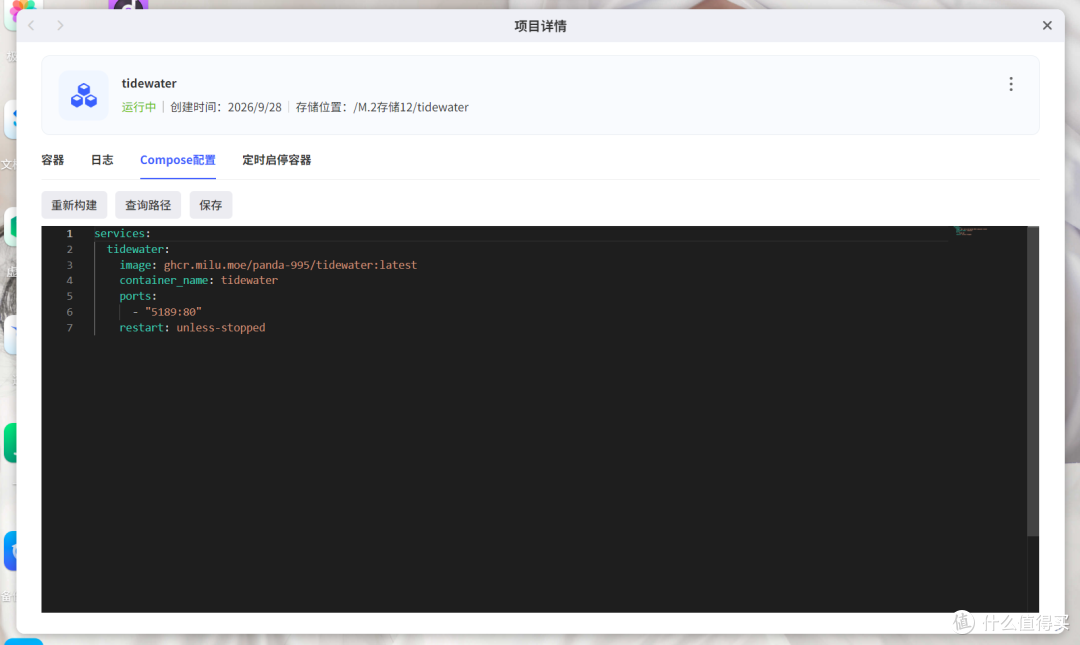The width and height of the screenshot is (1080, 645).
Task: Click 'restart: unless-stopped' line
Action: click(192, 328)
